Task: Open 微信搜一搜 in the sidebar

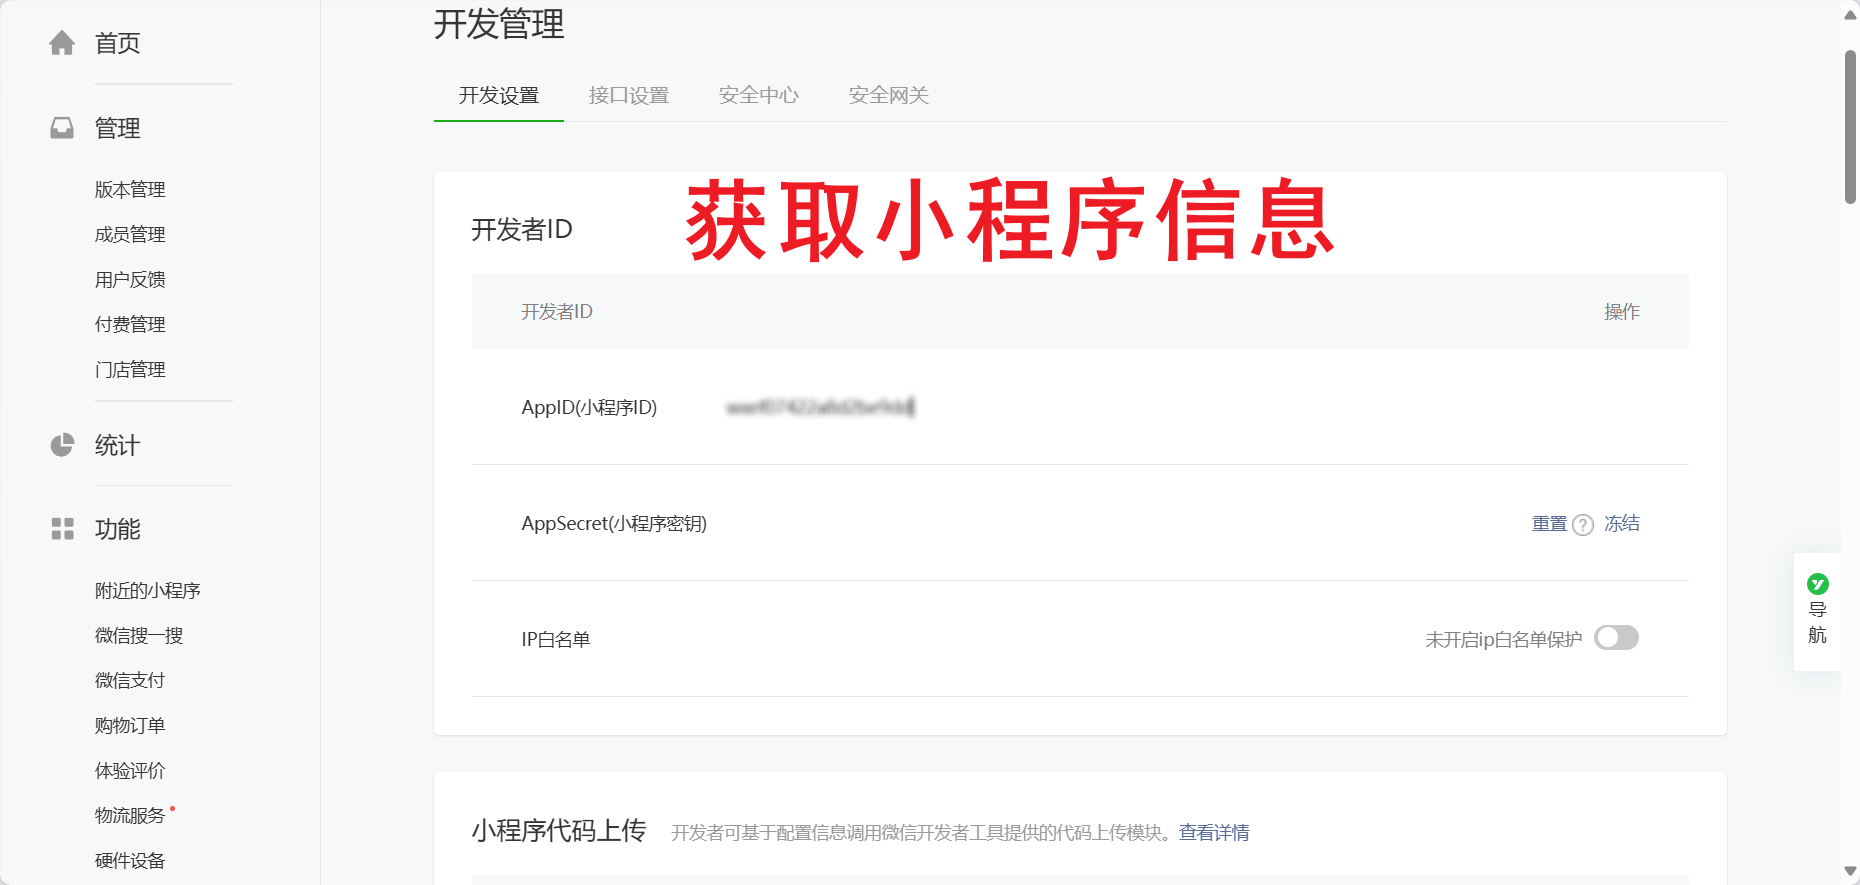Action: [139, 636]
